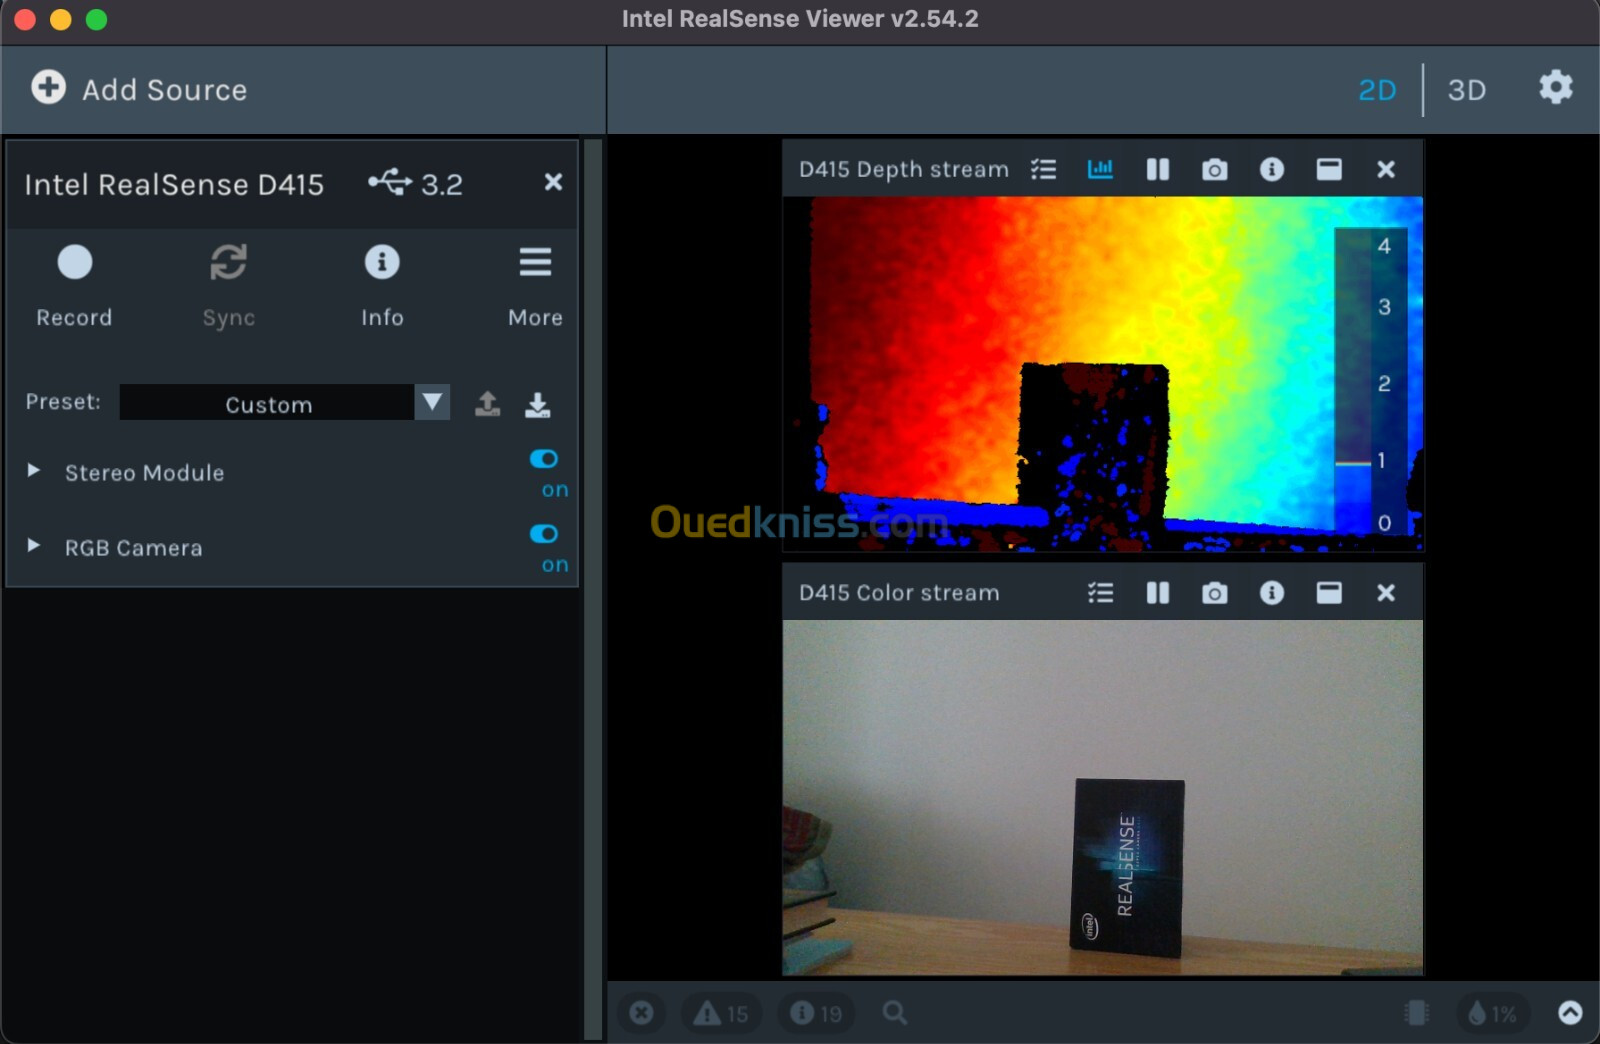Image resolution: width=1600 pixels, height=1044 pixels.
Task: Take a snapshot of the Depth stream
Action: pyautogui.click(x=1214, y=169)
